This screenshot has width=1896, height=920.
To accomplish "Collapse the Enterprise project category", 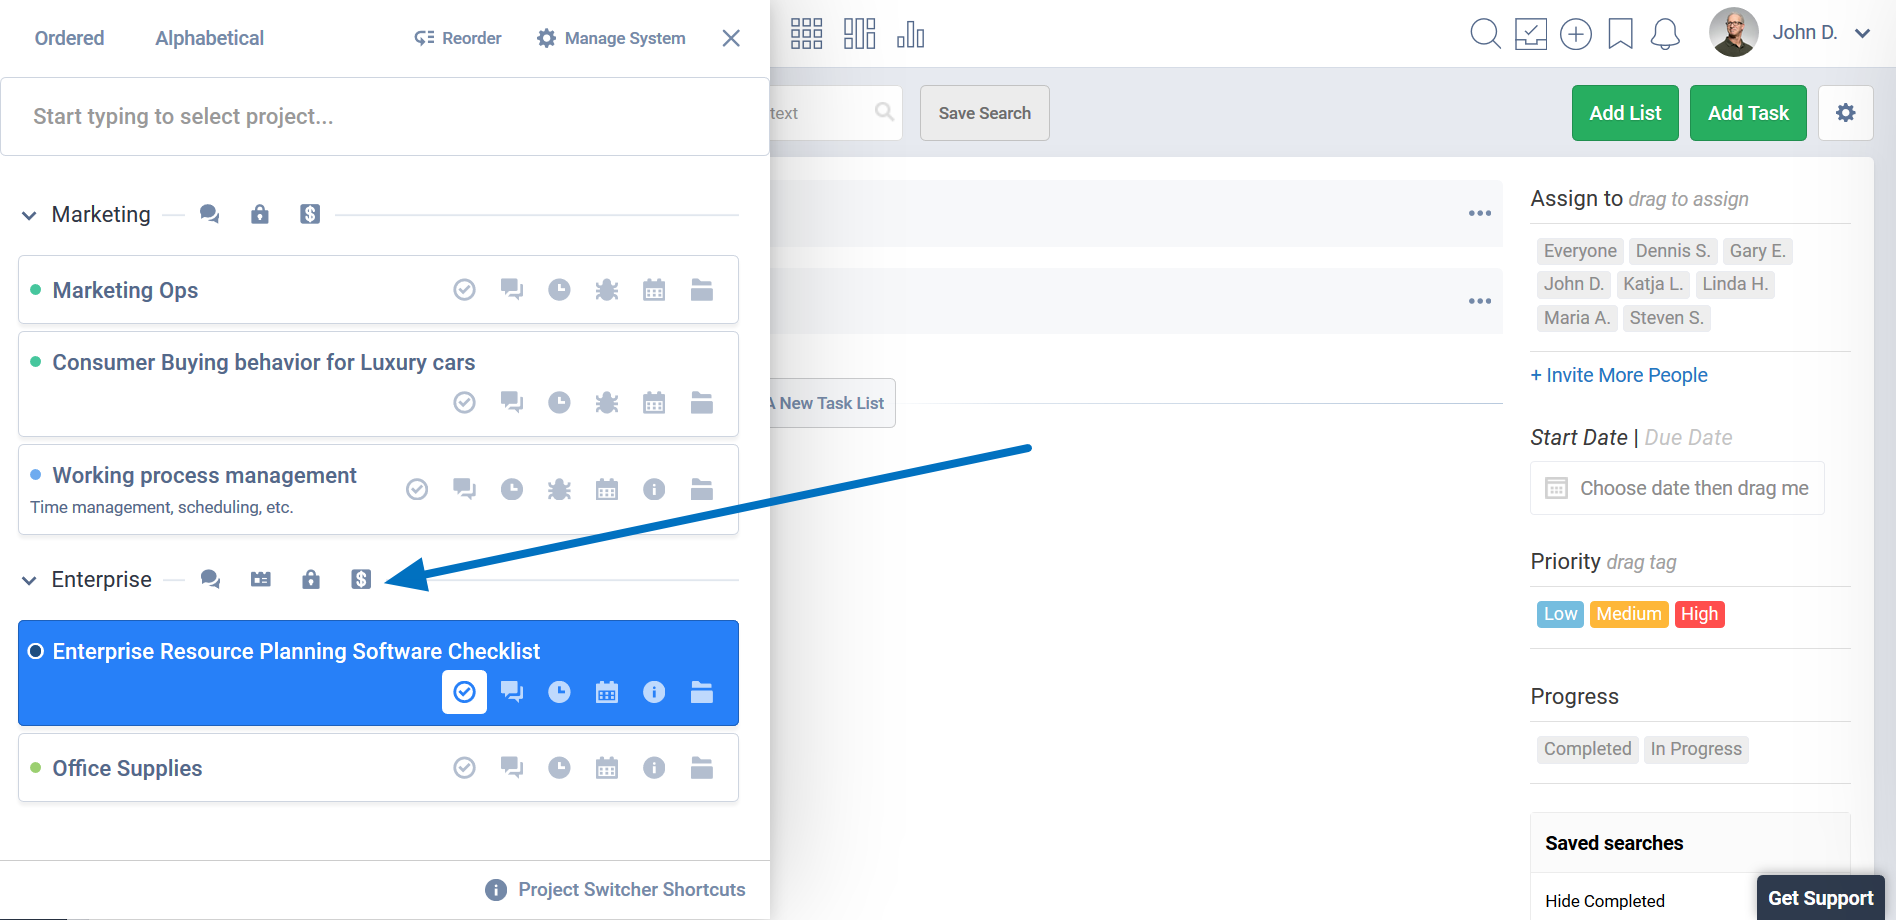I will coord(29,580).
